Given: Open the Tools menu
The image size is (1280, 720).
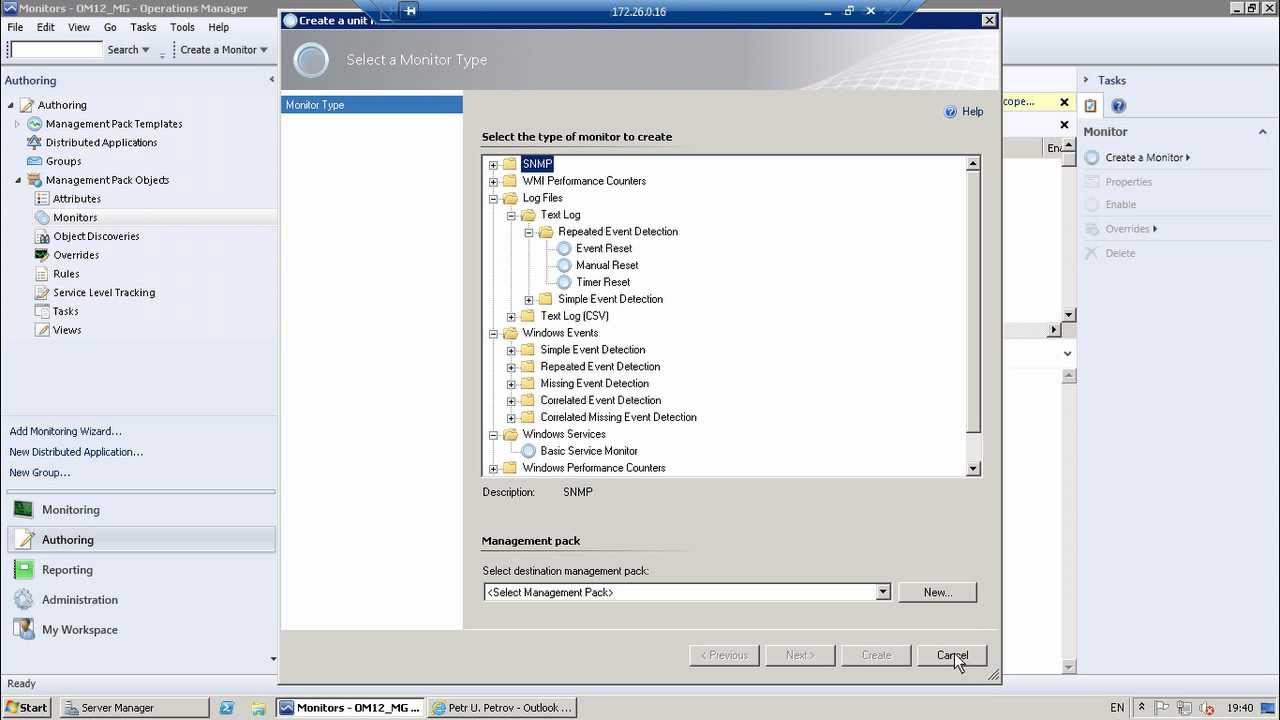Looking at the screenshot, I should coord(182,27).
